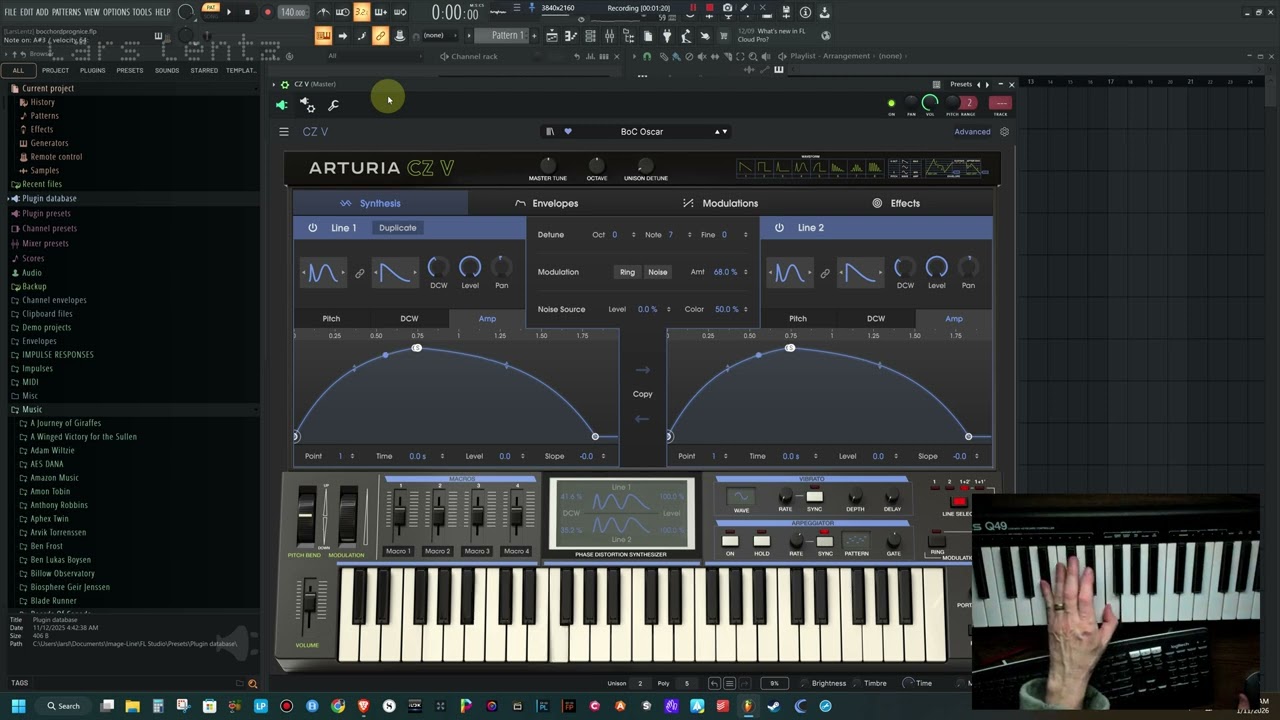
Task: Open the CZ V settings gear icon
Action: [x=1004, y=132]
